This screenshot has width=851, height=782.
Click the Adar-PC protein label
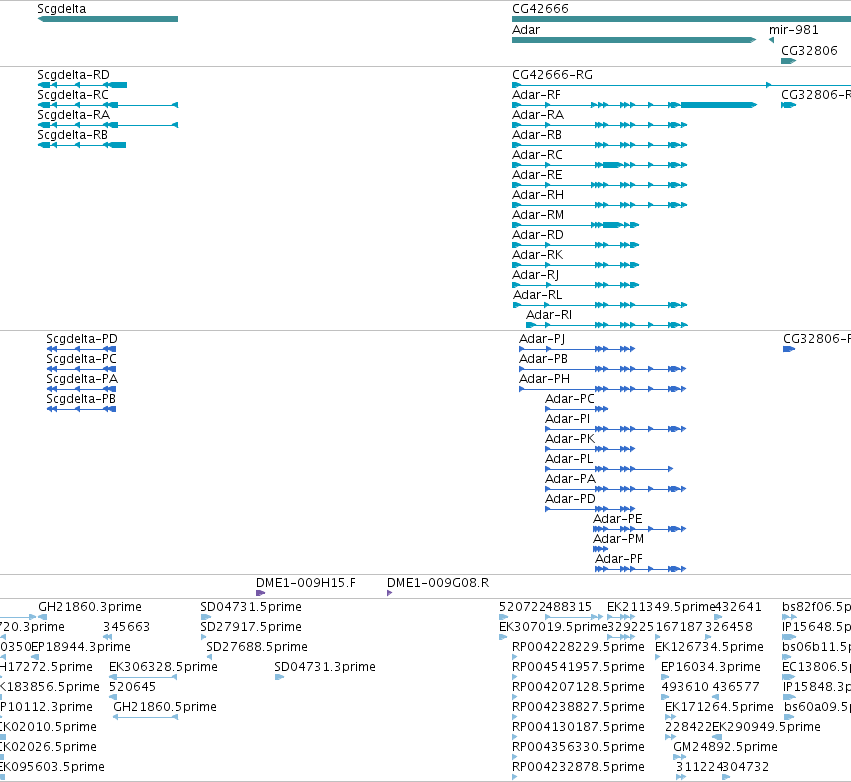[x=570, y=399]
